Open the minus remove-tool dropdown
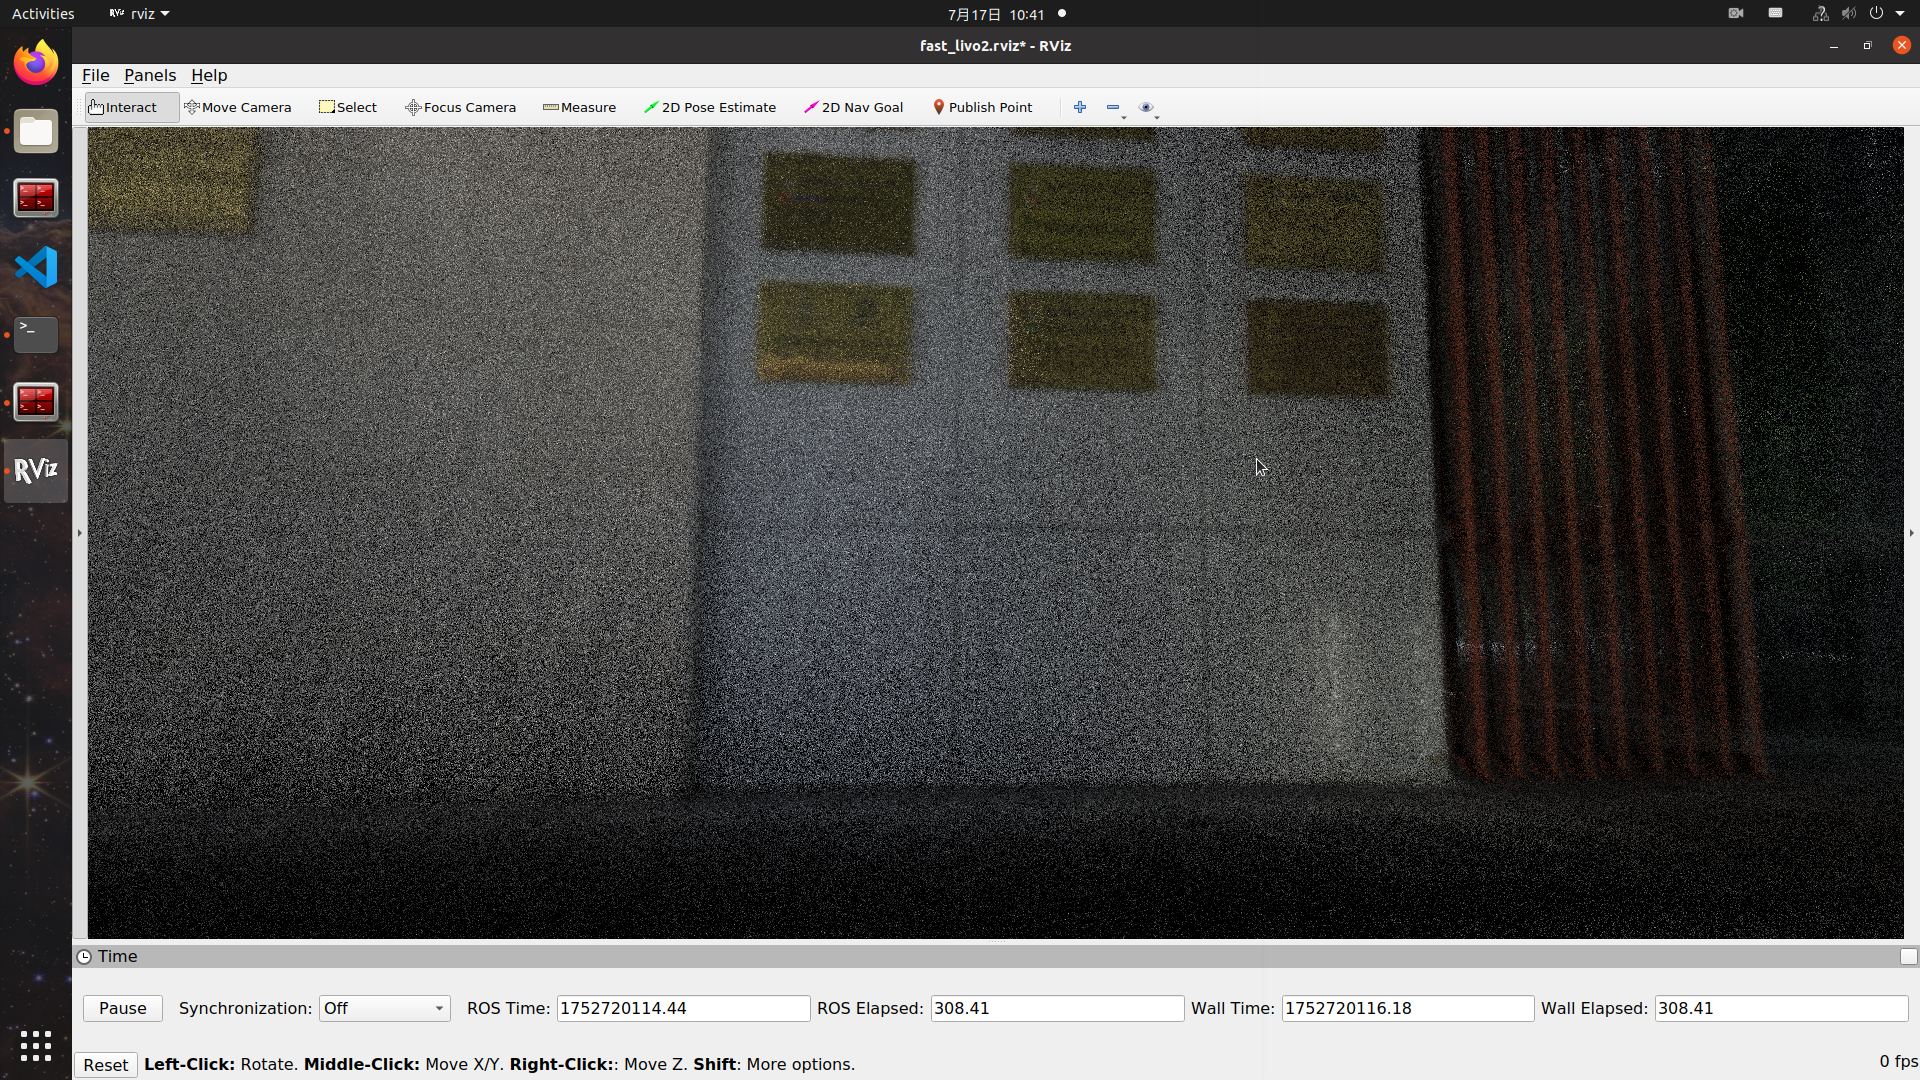 click(x=1115, y=108)
